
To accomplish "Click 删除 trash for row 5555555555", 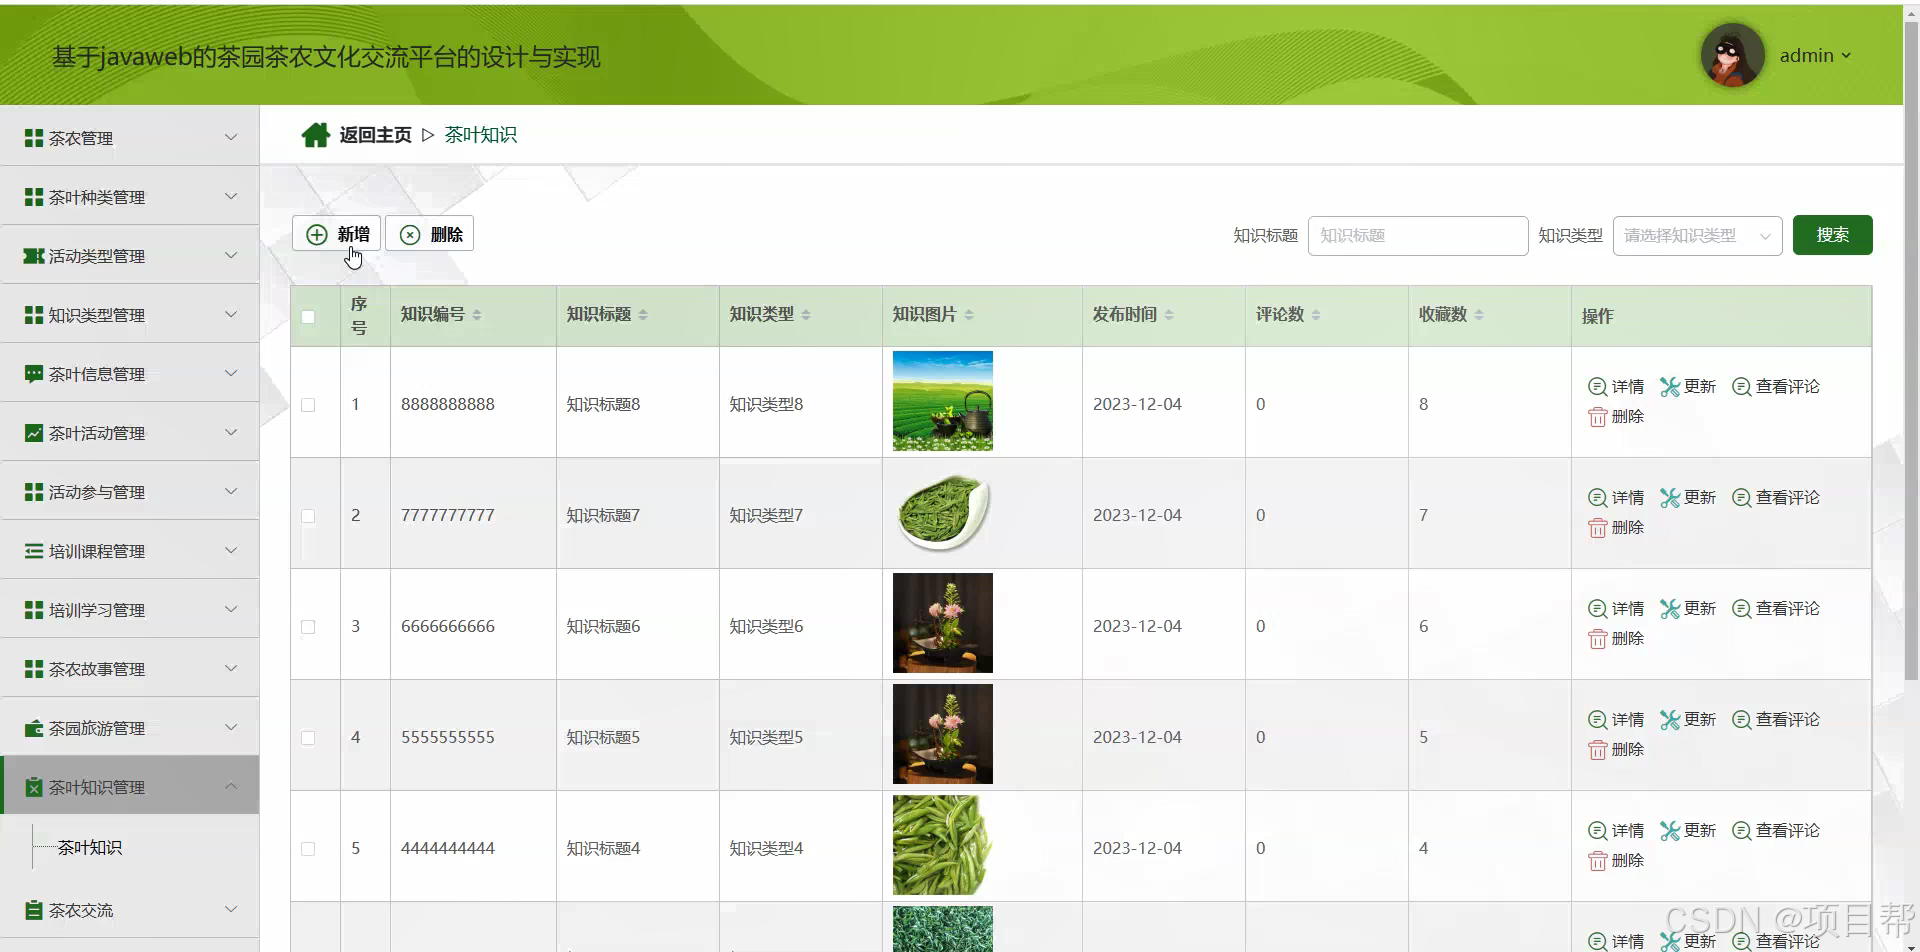I will click(1616, 750).
